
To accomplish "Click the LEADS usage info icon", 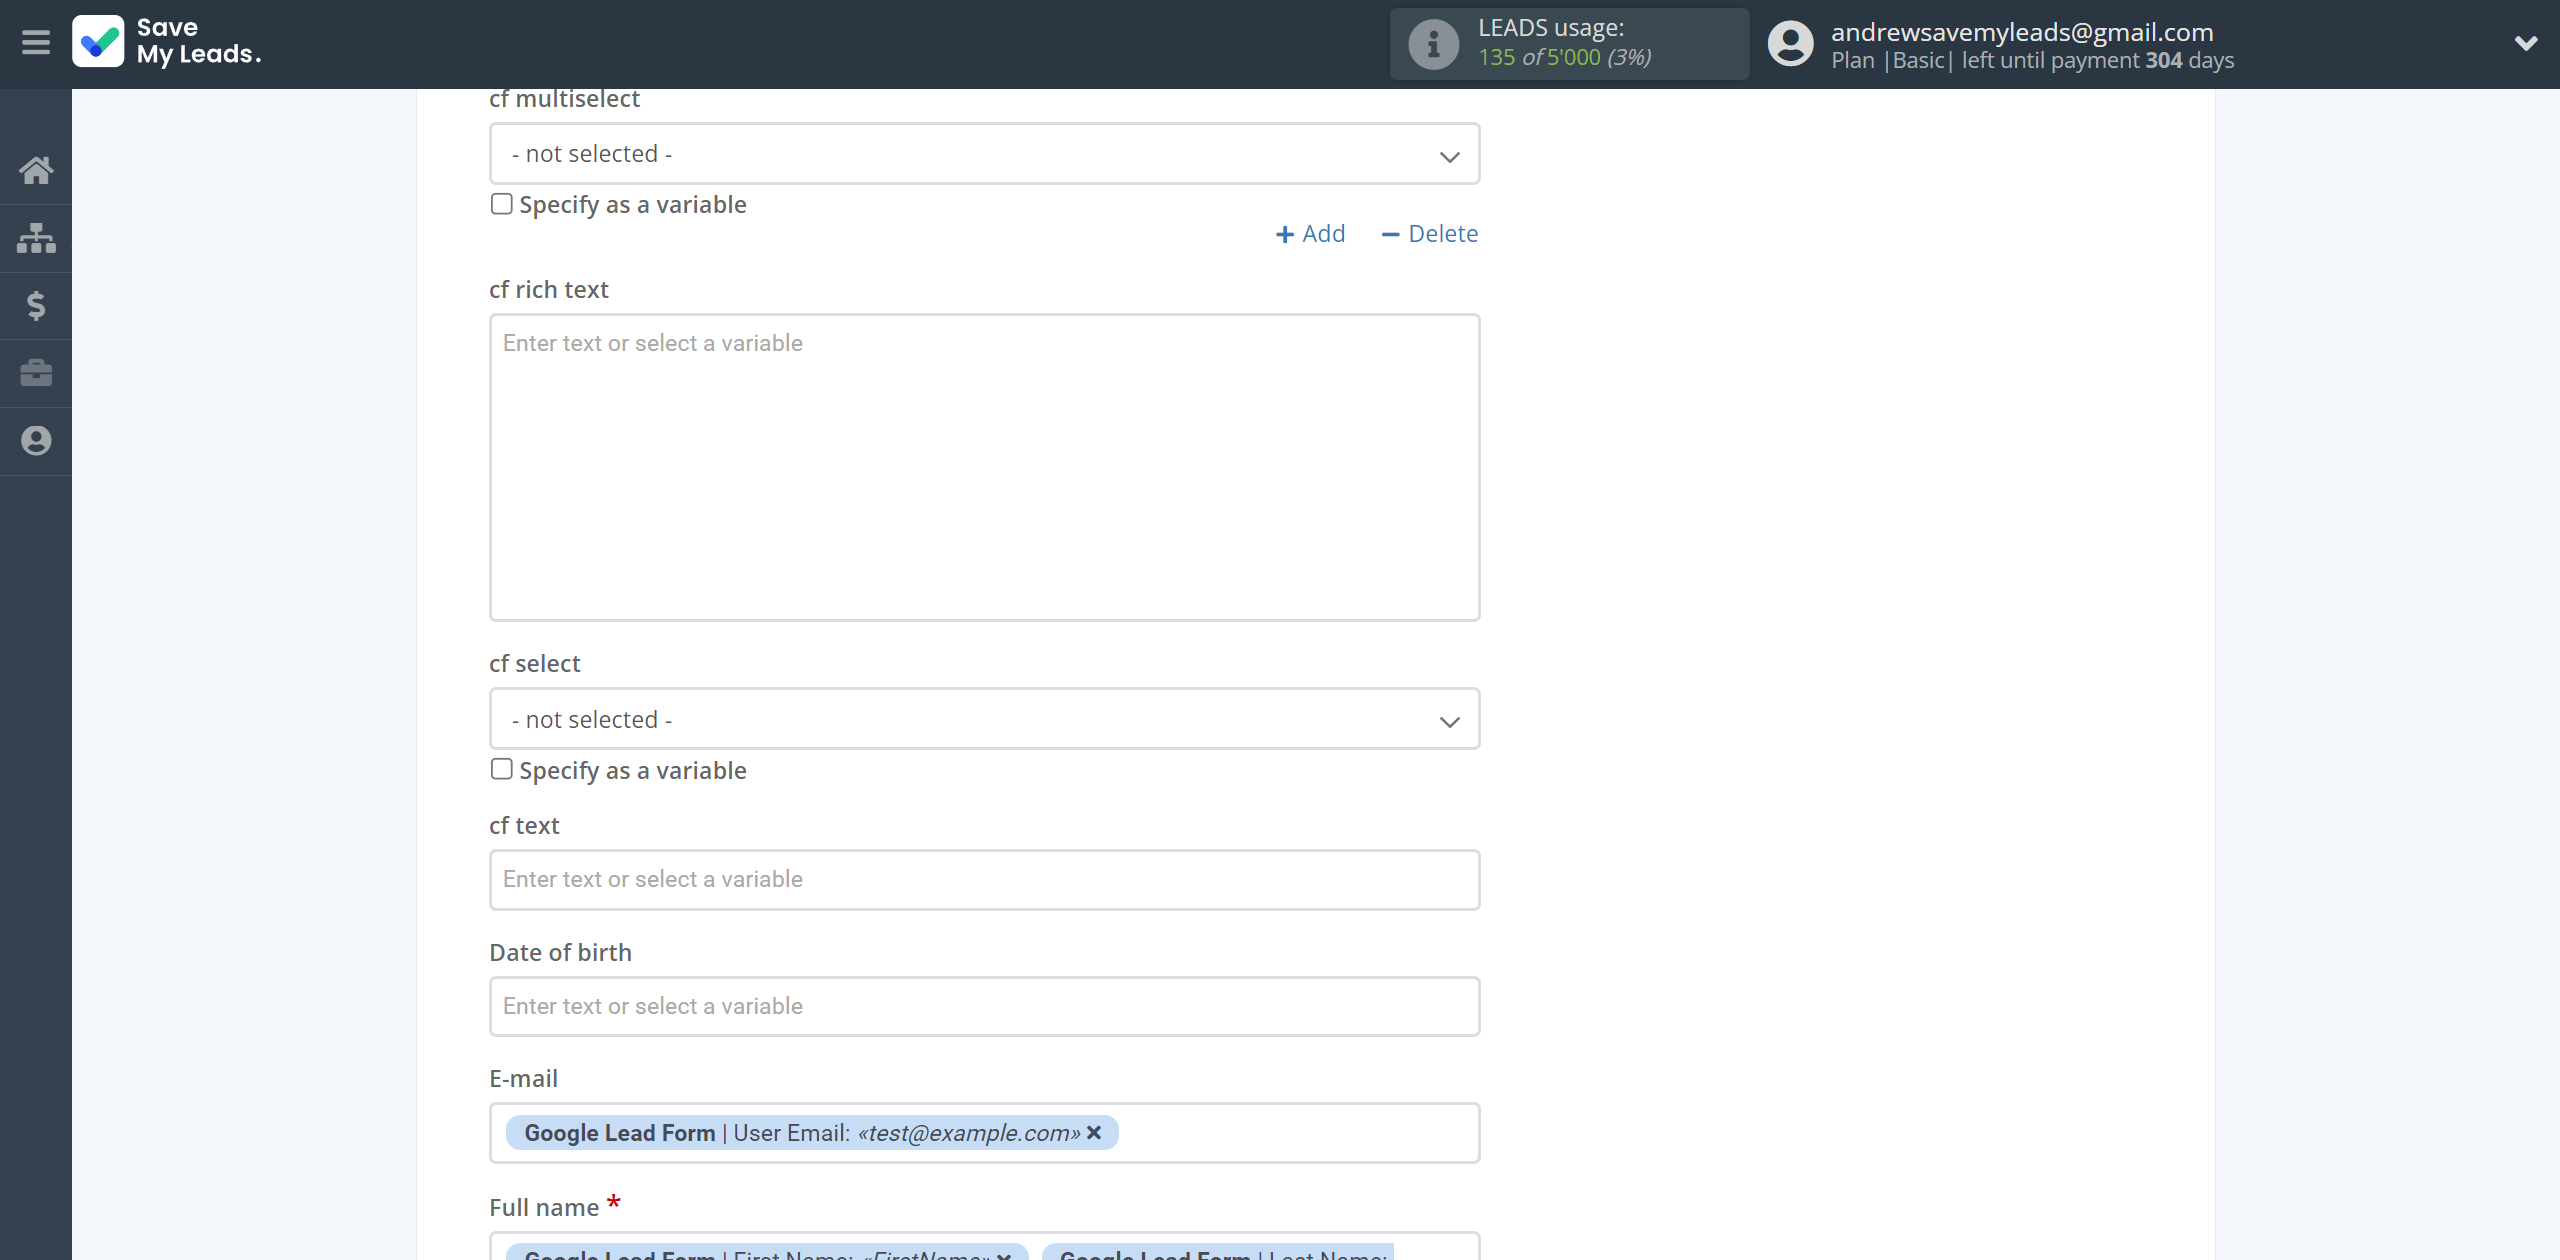I will pyautogui.click(x=1433, y=44).
